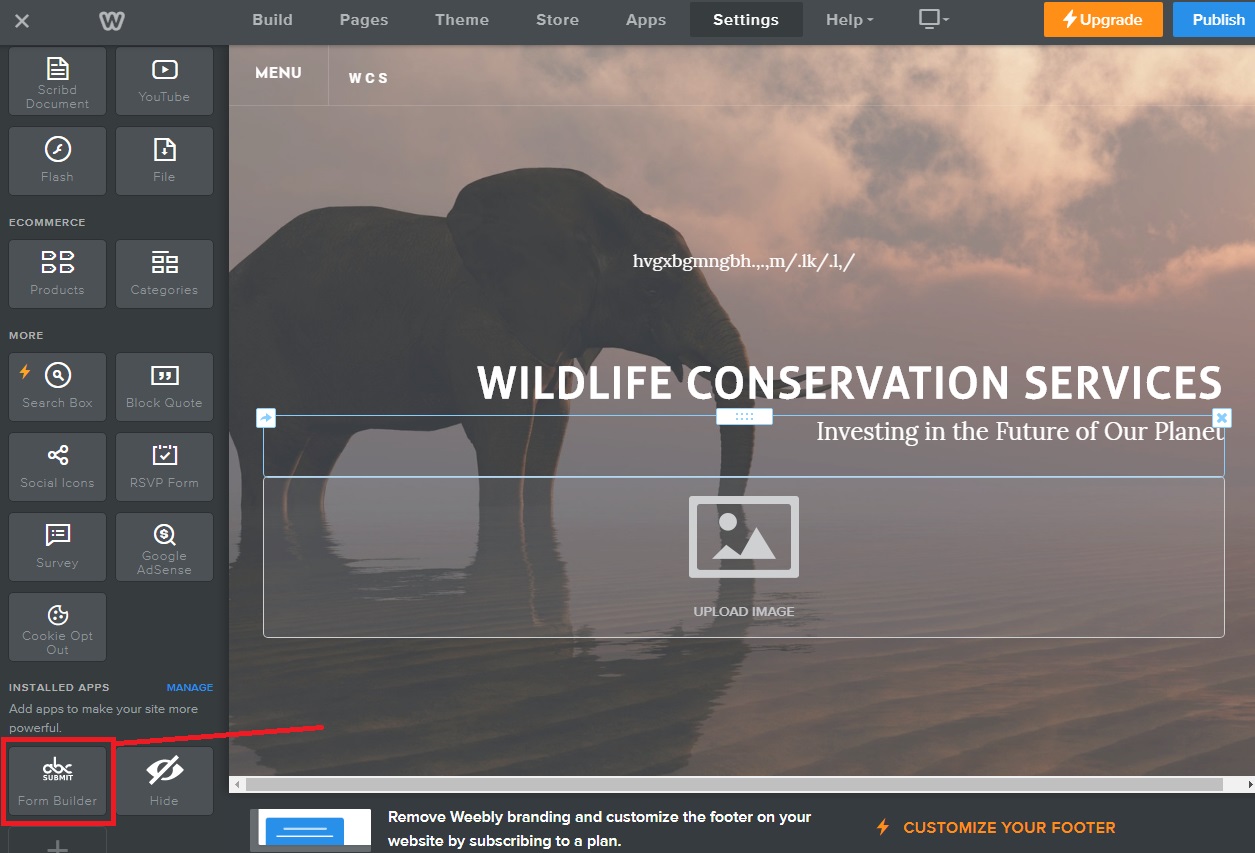Click the Manage installed apps link
1255x853 pixels.
coord(189,688)
